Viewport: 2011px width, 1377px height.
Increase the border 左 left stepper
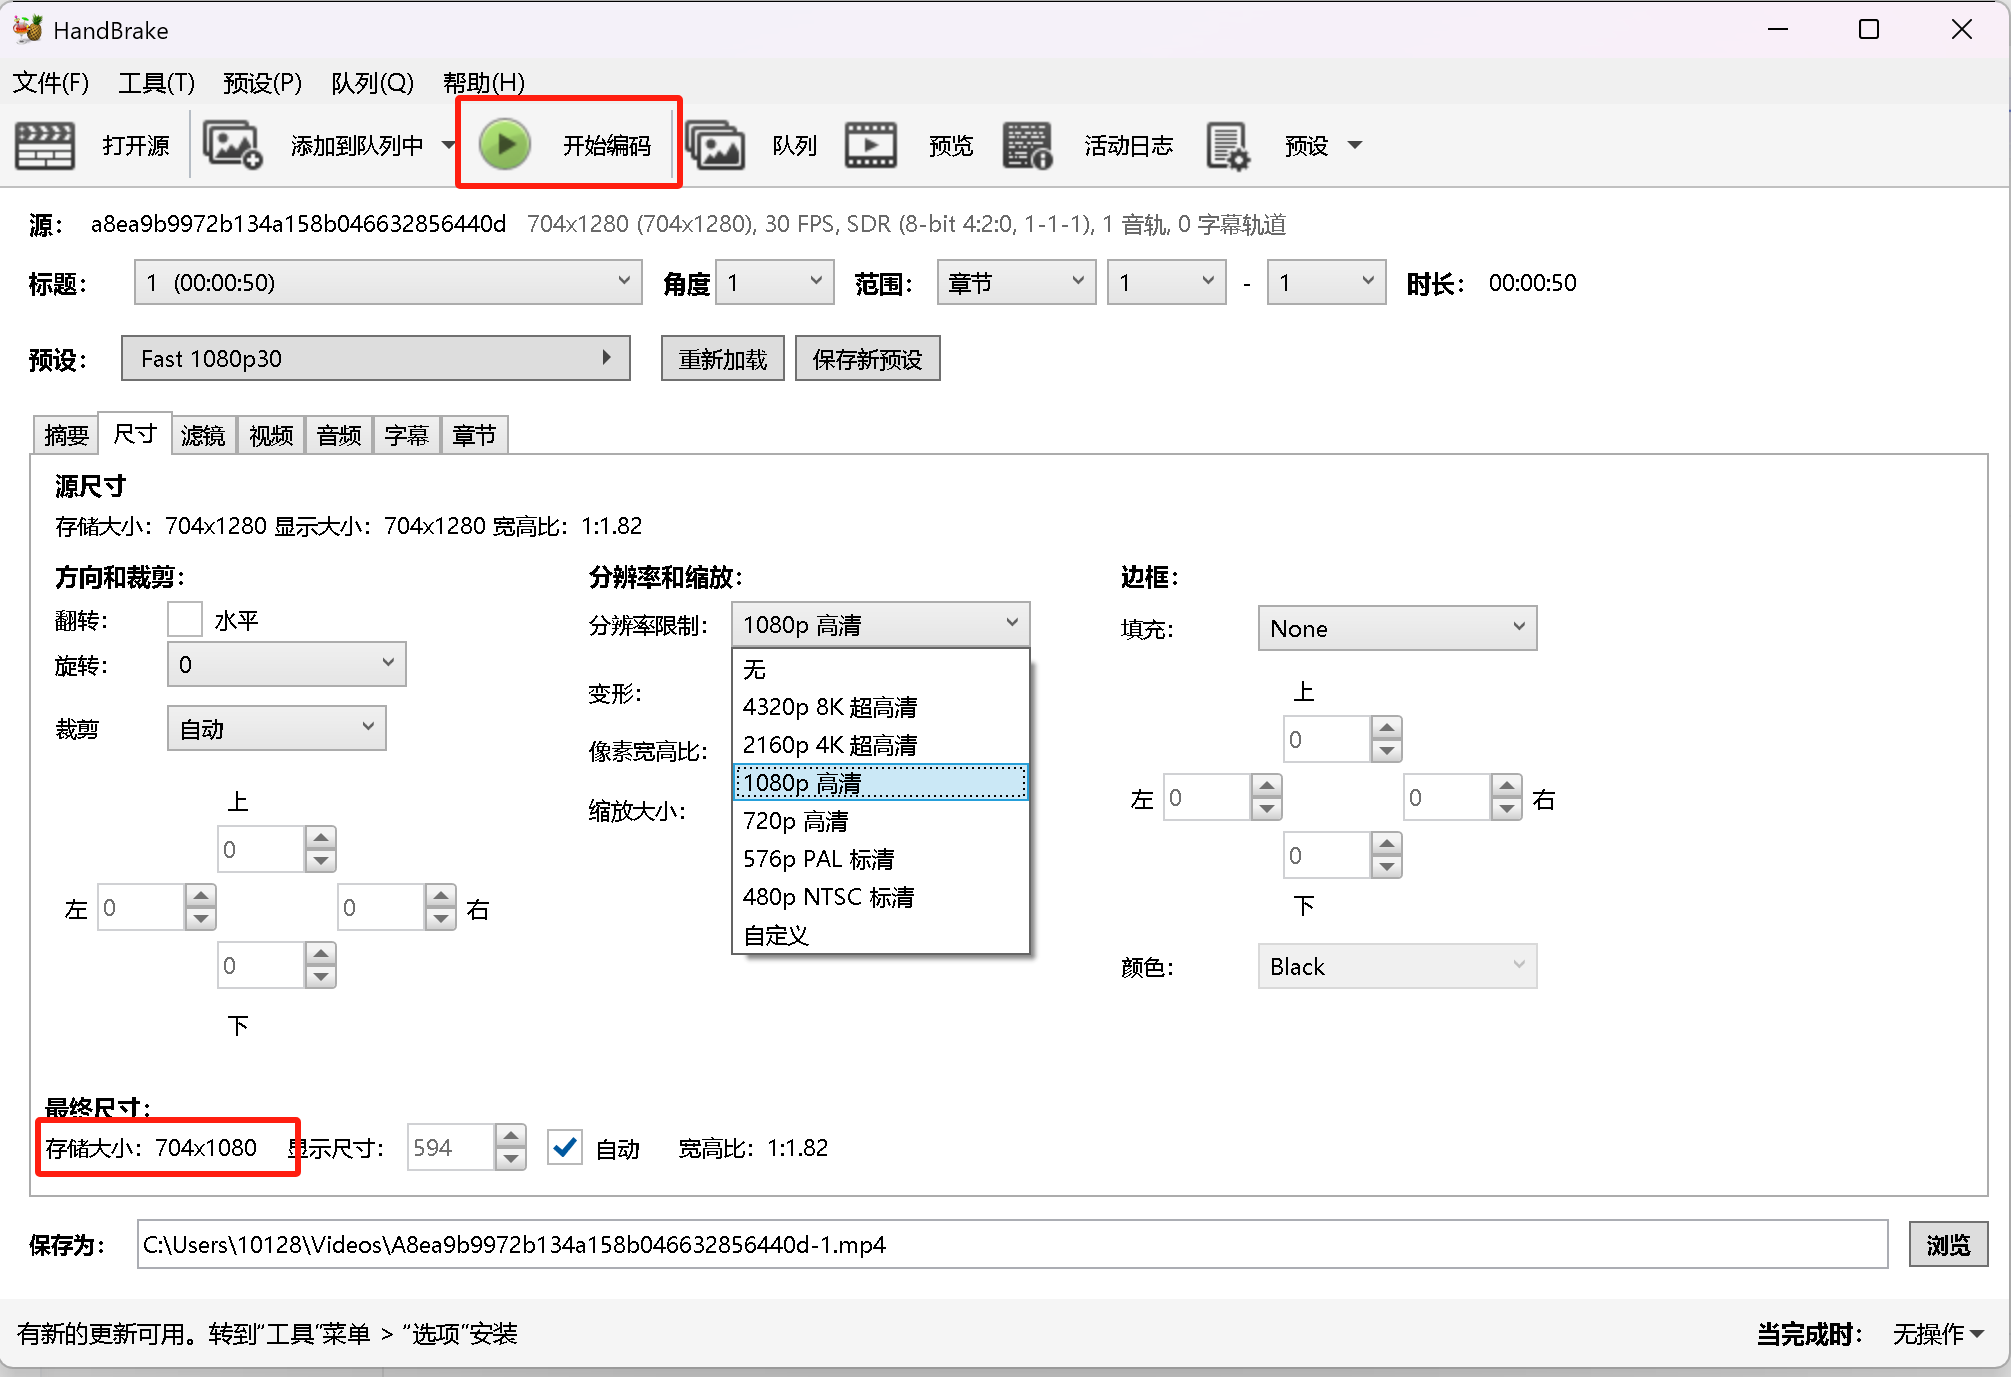point(1267,786)
